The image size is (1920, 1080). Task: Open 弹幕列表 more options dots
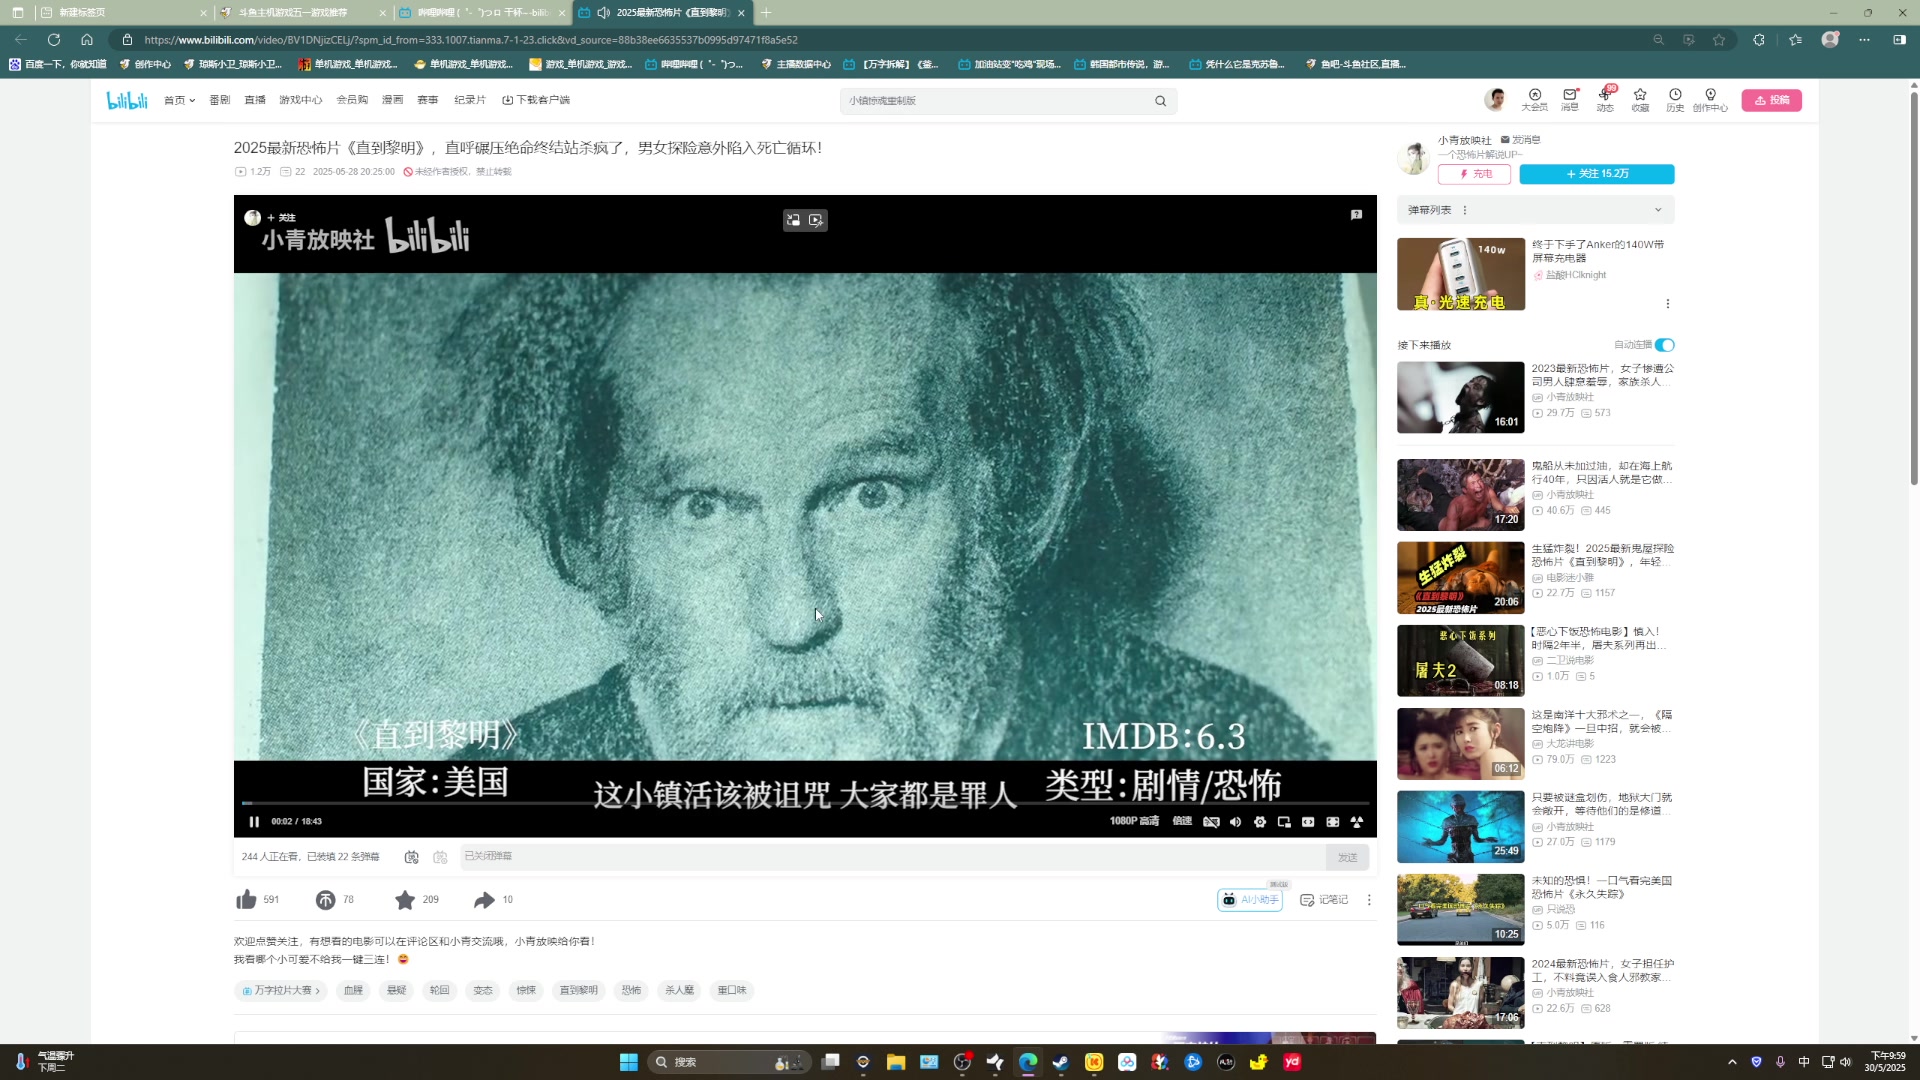[1465, 210]
